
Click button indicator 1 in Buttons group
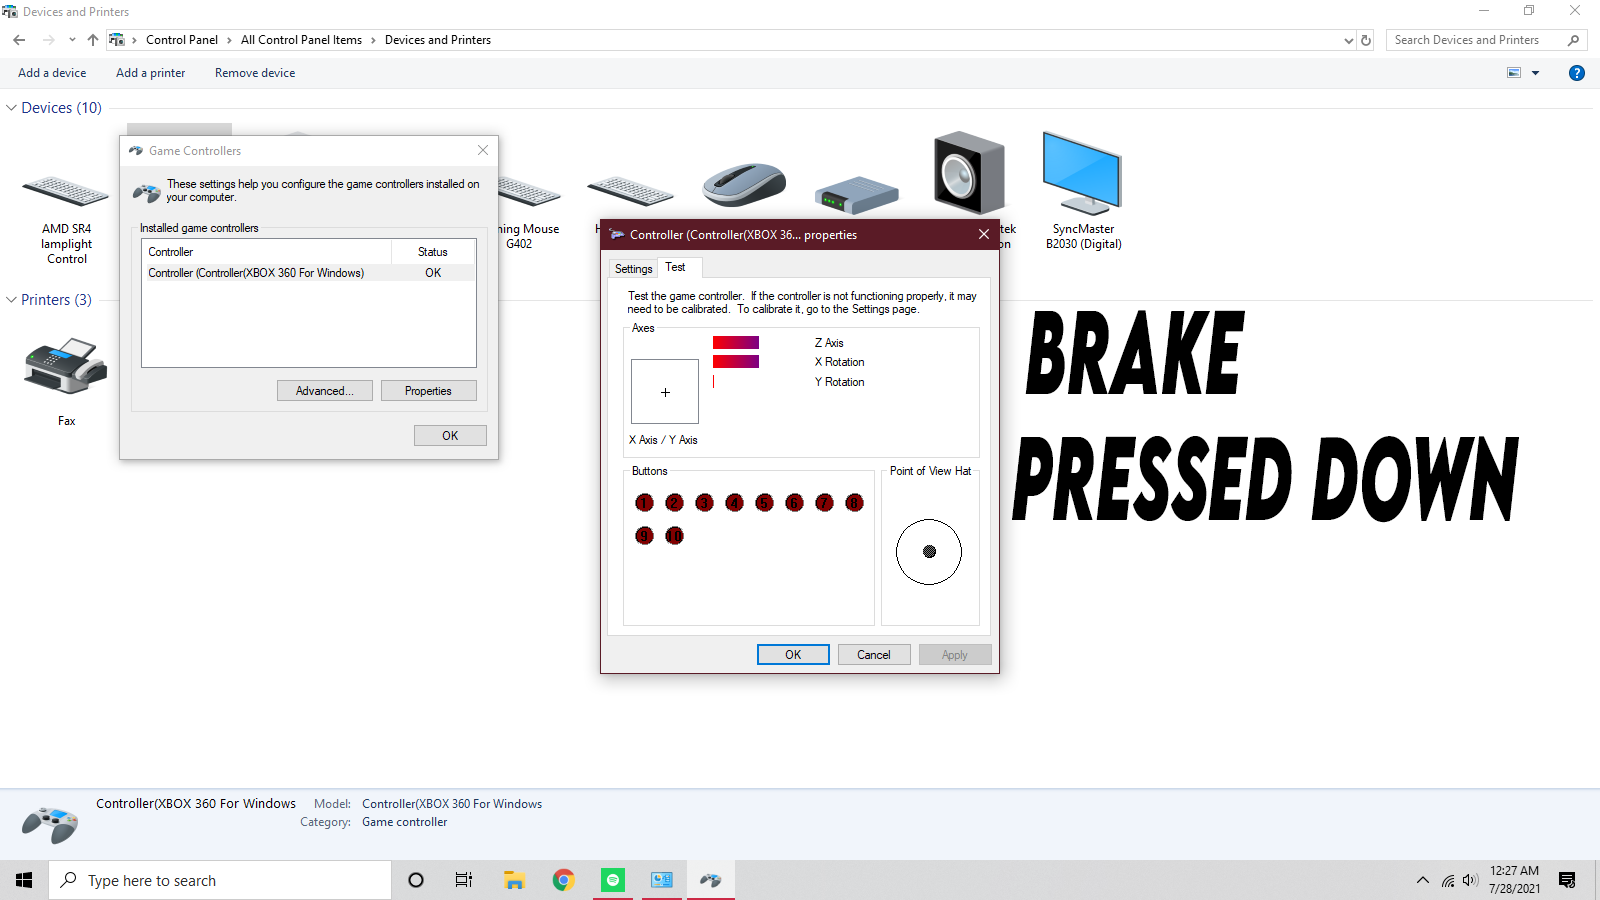point(644,502)
